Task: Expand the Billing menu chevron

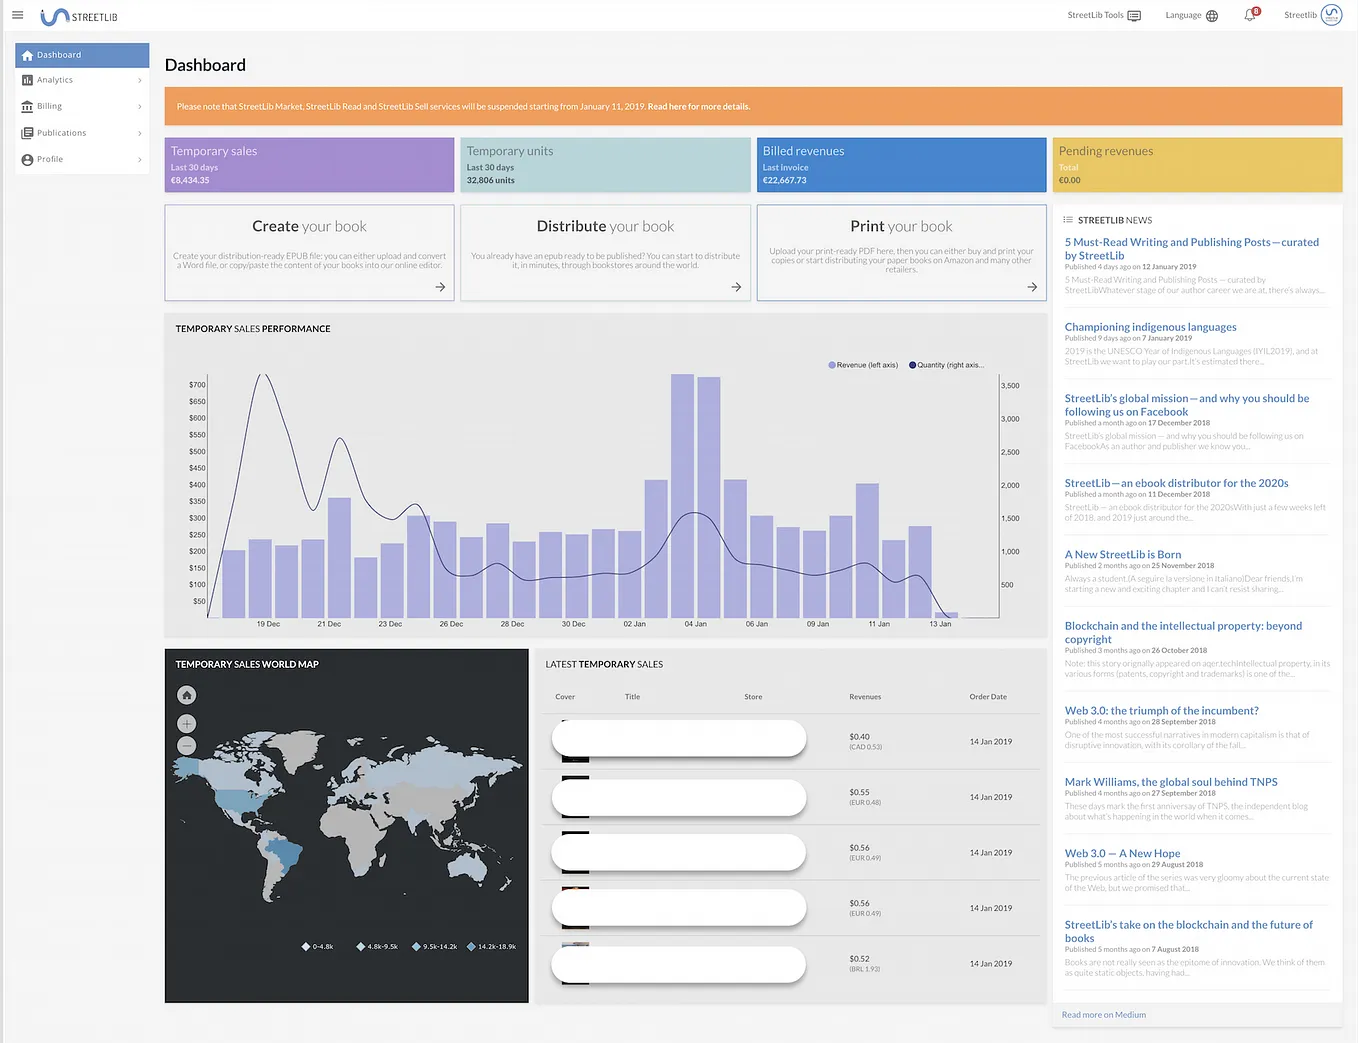Action: pos(139,106)
